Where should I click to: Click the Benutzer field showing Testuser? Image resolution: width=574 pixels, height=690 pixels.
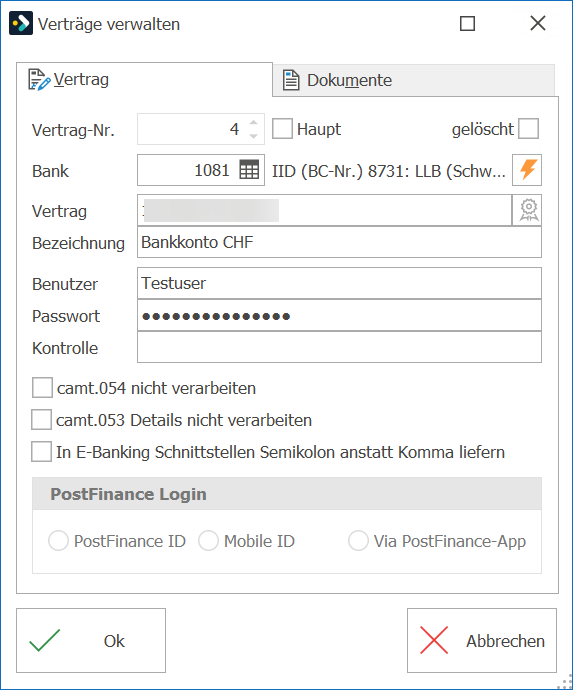(339, 283)
